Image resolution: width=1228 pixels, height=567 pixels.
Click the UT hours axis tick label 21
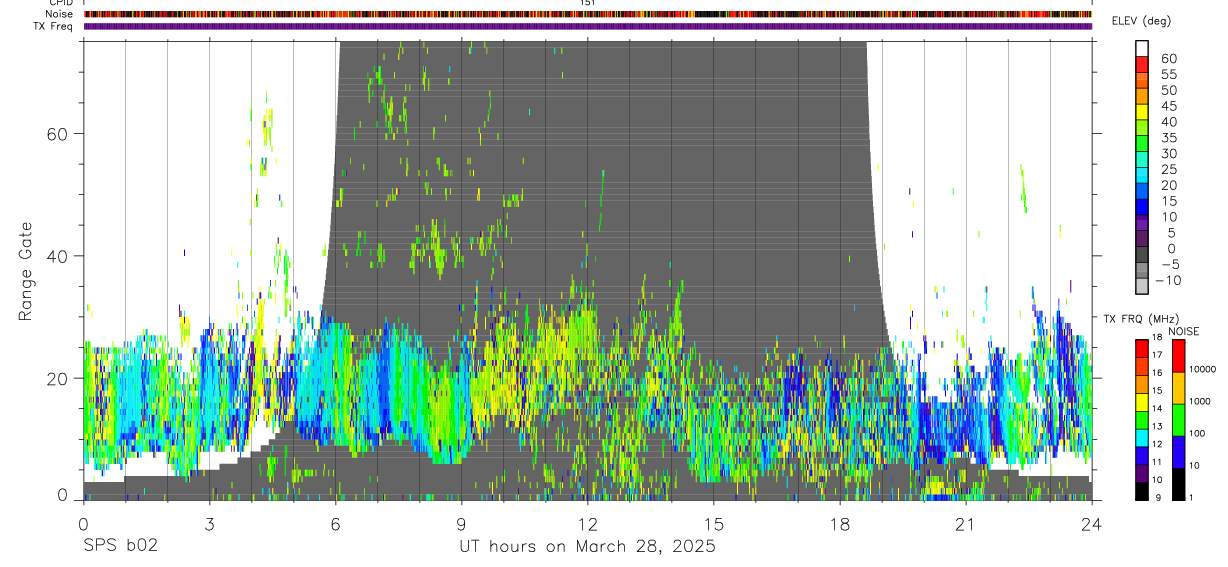click(965, 523)
